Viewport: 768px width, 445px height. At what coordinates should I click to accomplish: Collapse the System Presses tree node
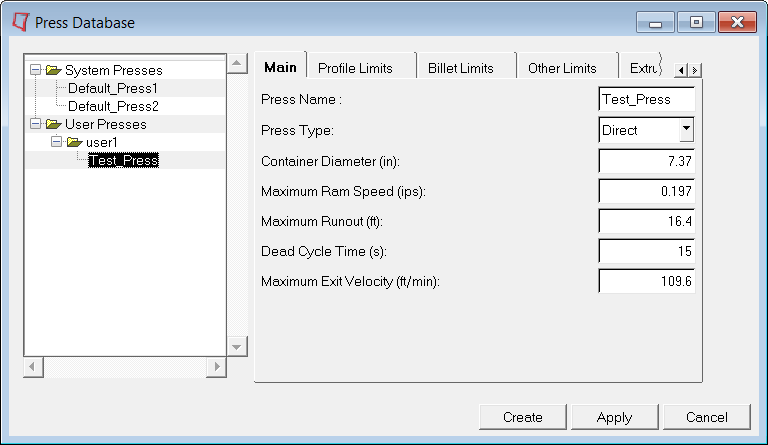pyautogui.click(x=36, y=70)
